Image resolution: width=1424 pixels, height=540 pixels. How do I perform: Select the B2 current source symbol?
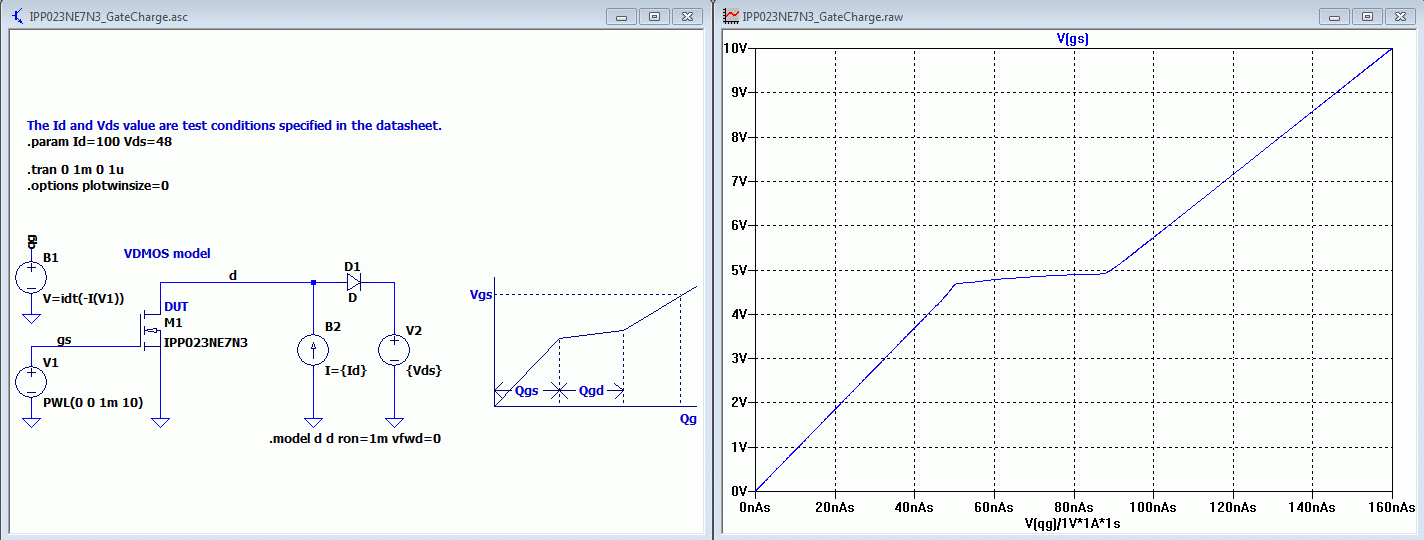click(313, 349)
